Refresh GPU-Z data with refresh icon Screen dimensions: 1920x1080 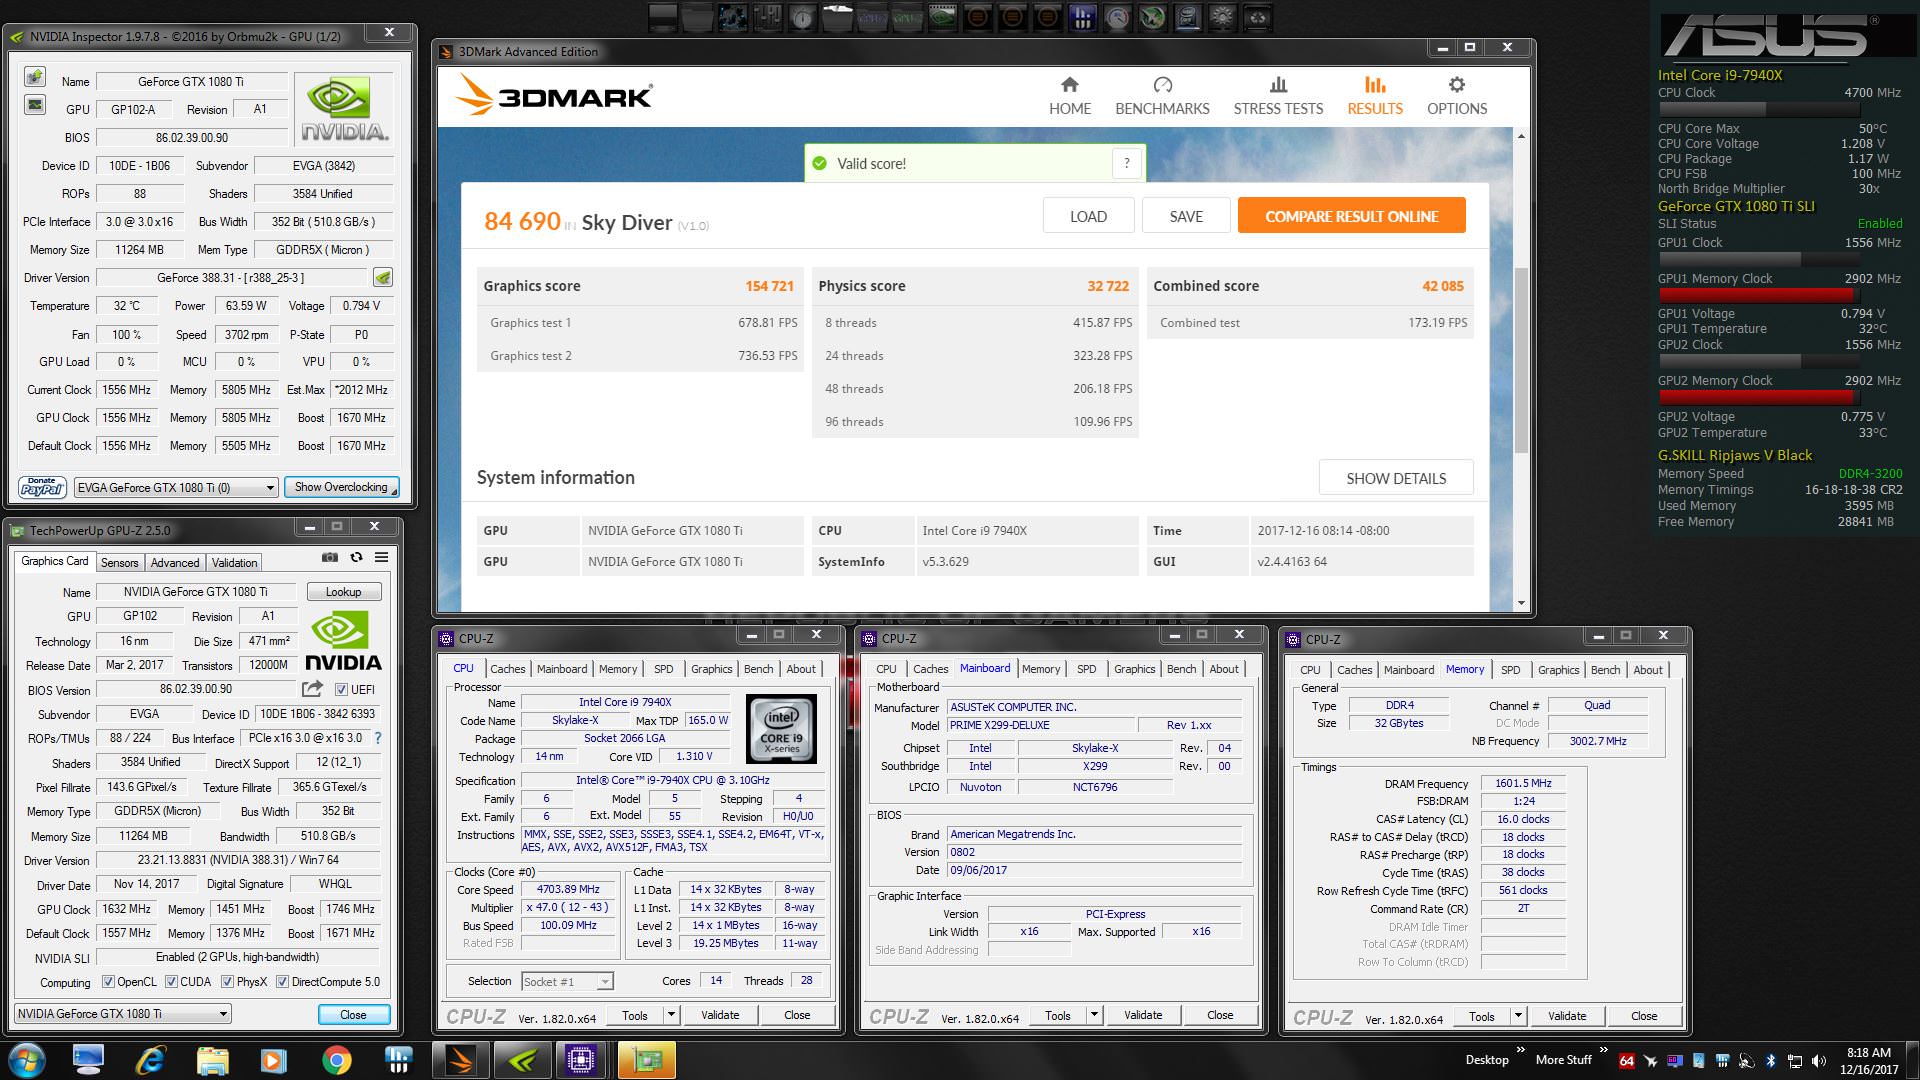(356, 557)
